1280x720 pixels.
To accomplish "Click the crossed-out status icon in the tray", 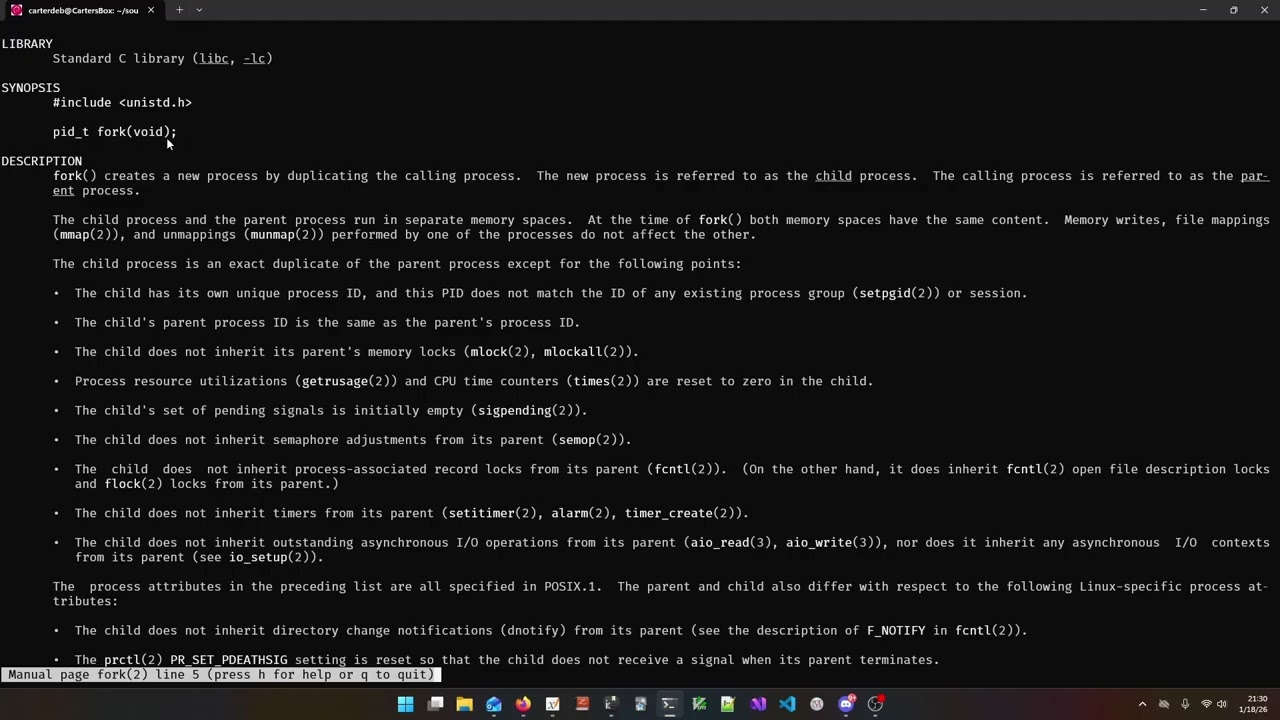I will [x=1164, y=704].
